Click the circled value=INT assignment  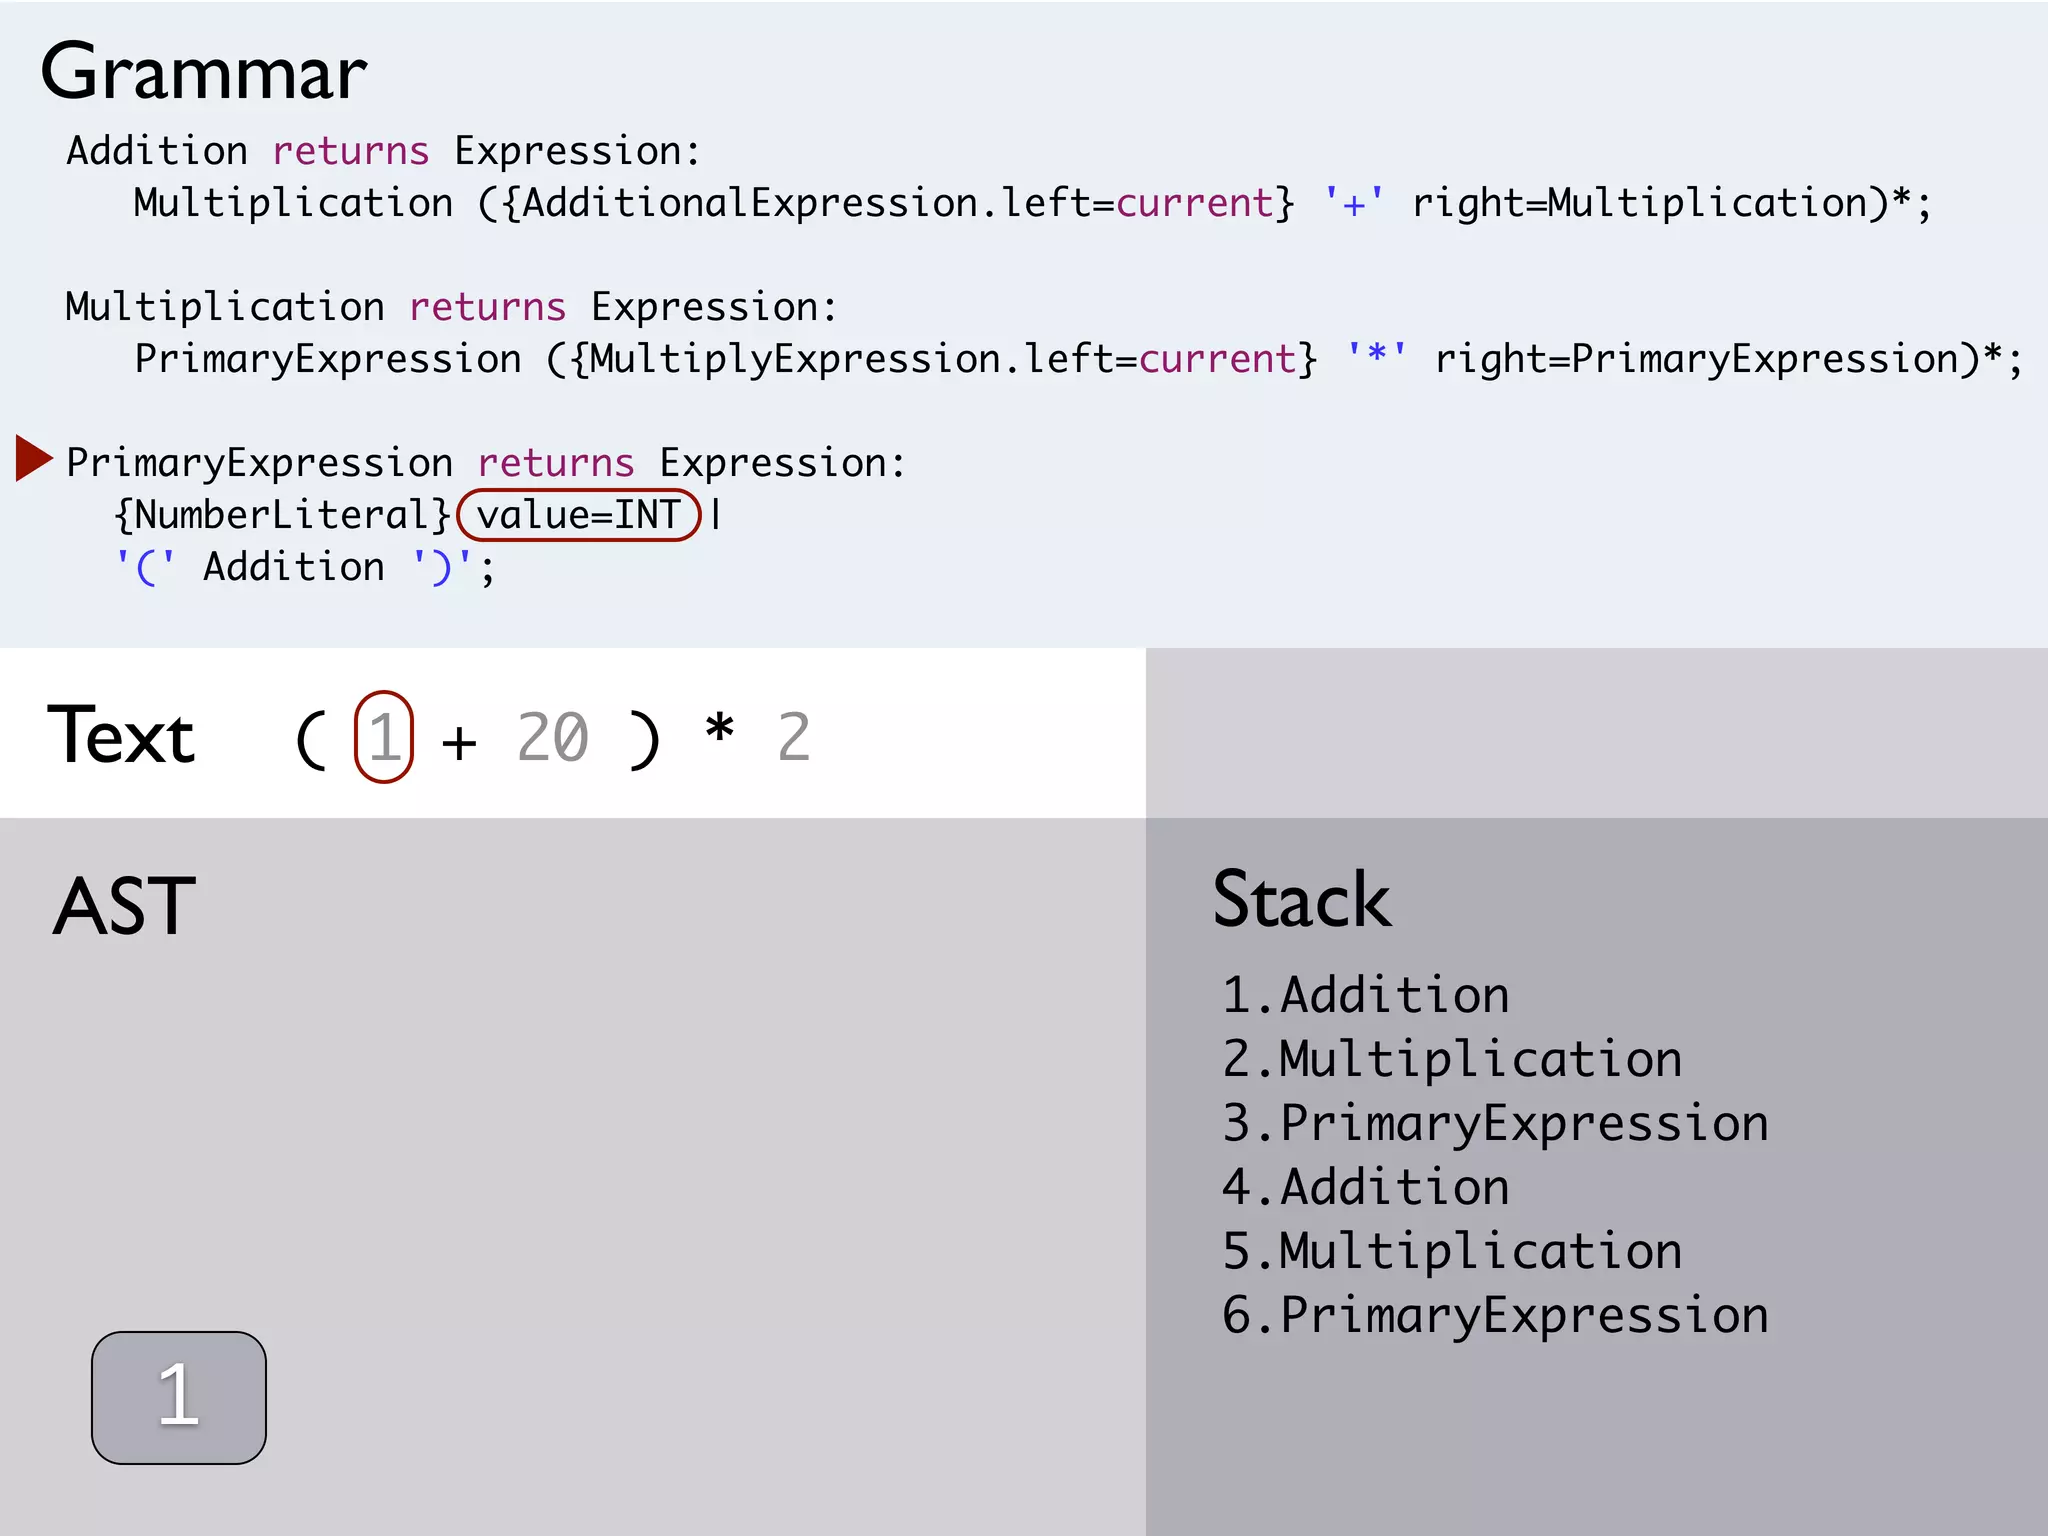[578, 516]
